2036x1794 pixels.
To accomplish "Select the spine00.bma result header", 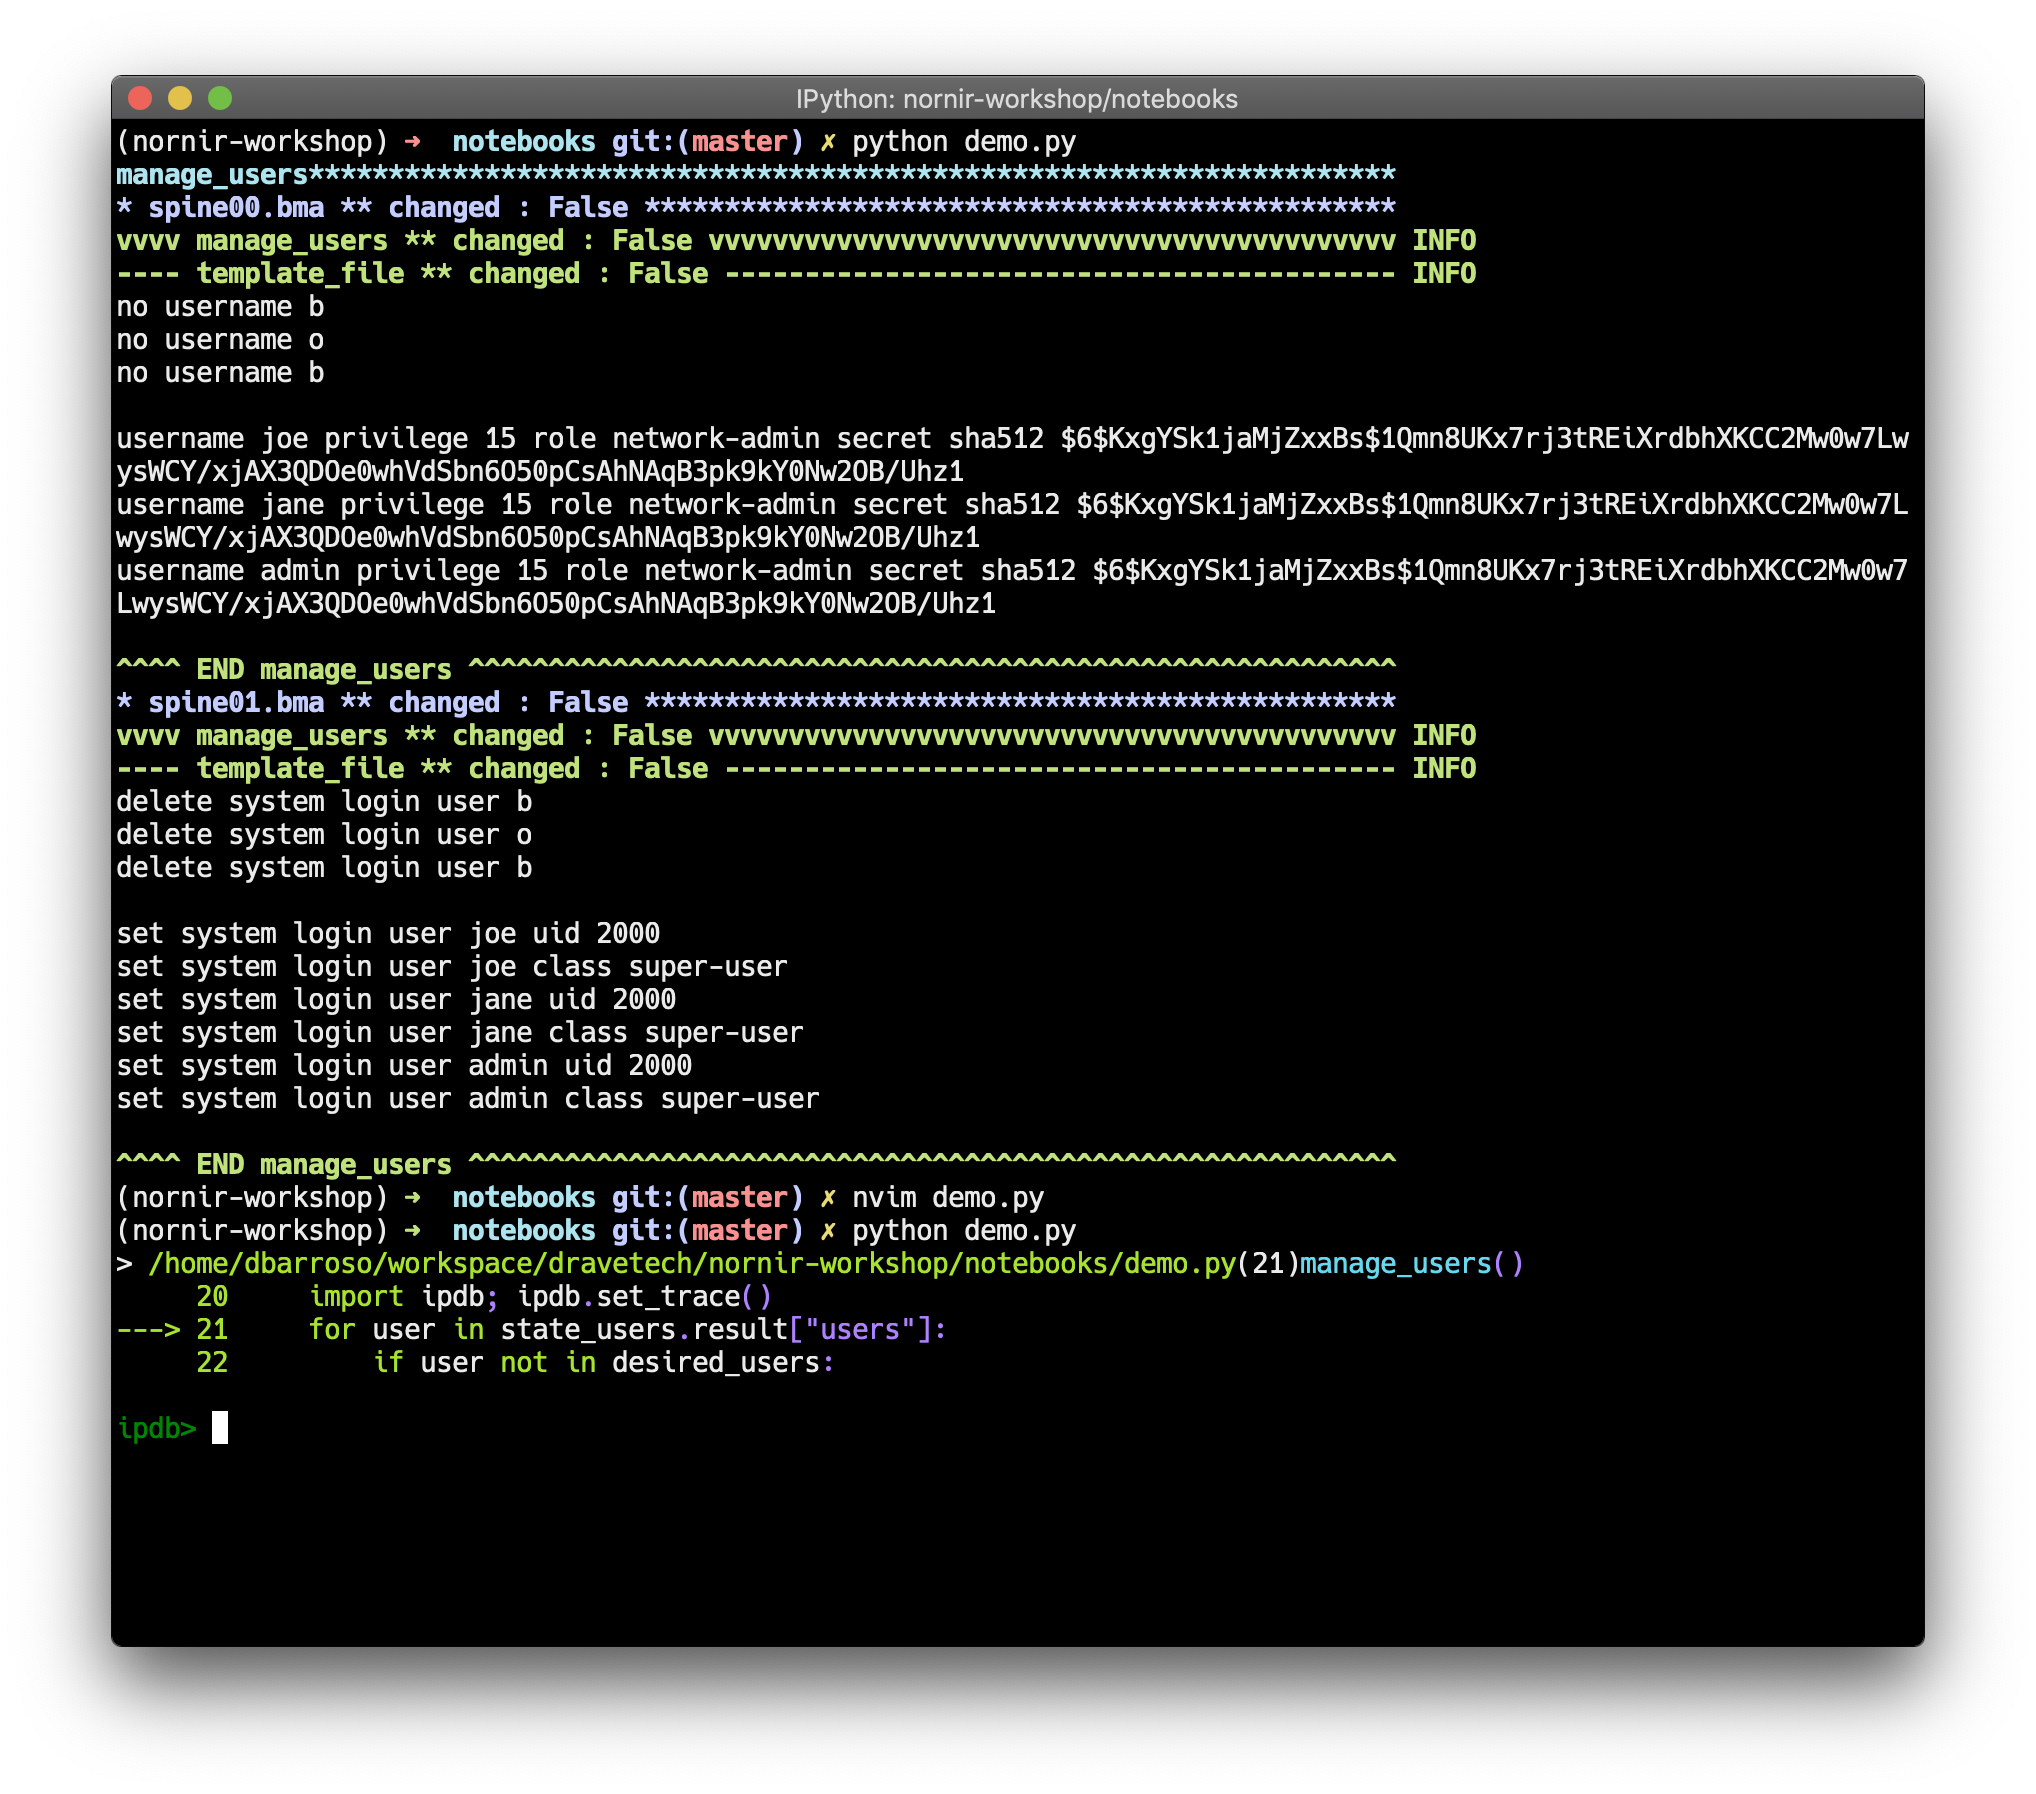I will click(x=235, y=207).
